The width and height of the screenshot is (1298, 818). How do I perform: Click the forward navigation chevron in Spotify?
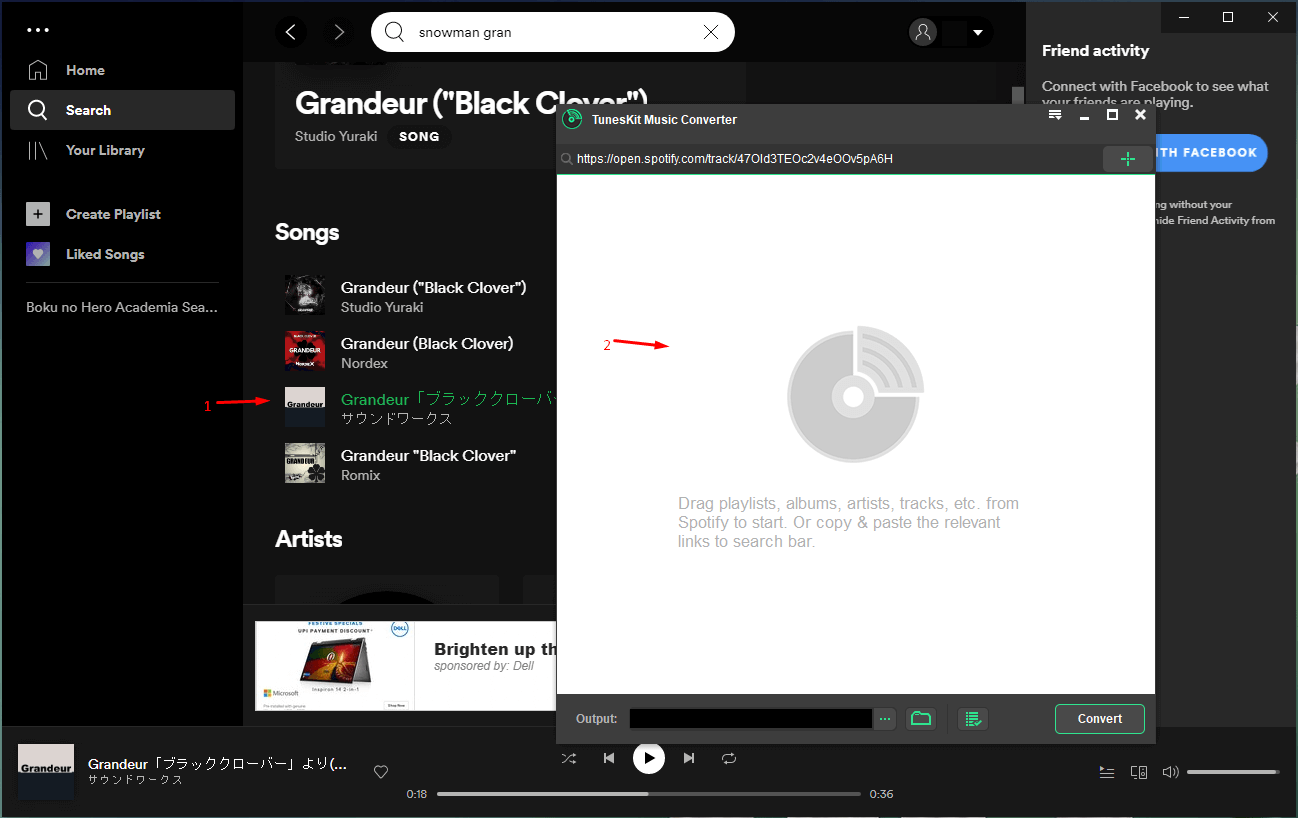(338, 32)
